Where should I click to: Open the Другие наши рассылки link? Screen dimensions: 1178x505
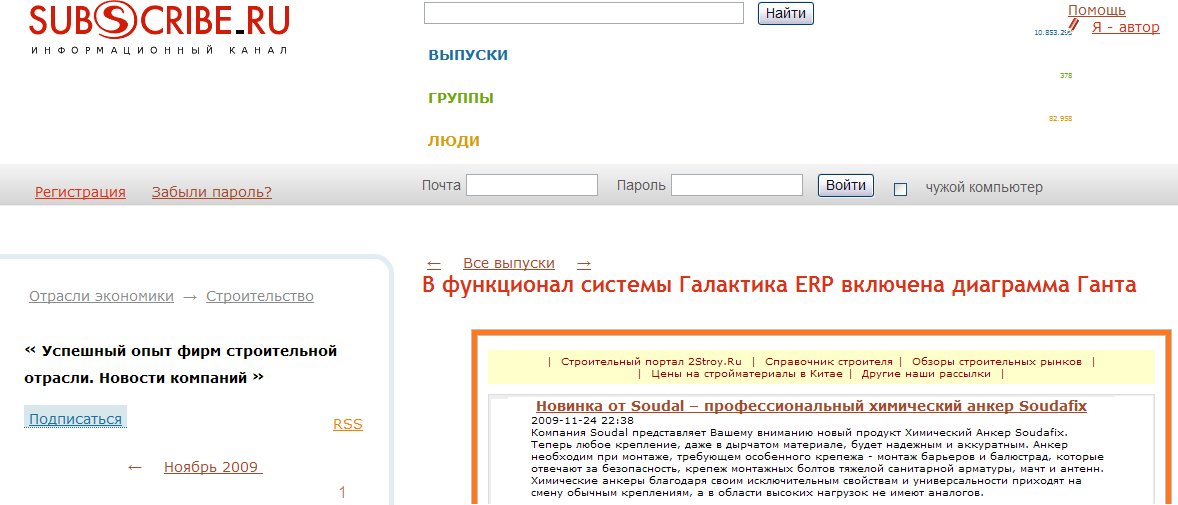tap(926, 373)
